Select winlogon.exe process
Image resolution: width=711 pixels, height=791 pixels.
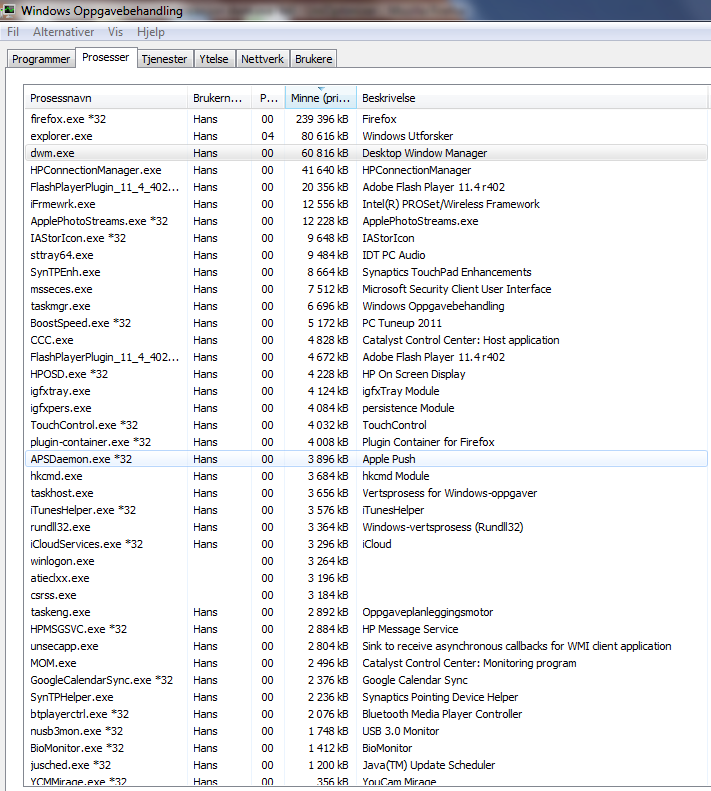[x=366, y=561]
